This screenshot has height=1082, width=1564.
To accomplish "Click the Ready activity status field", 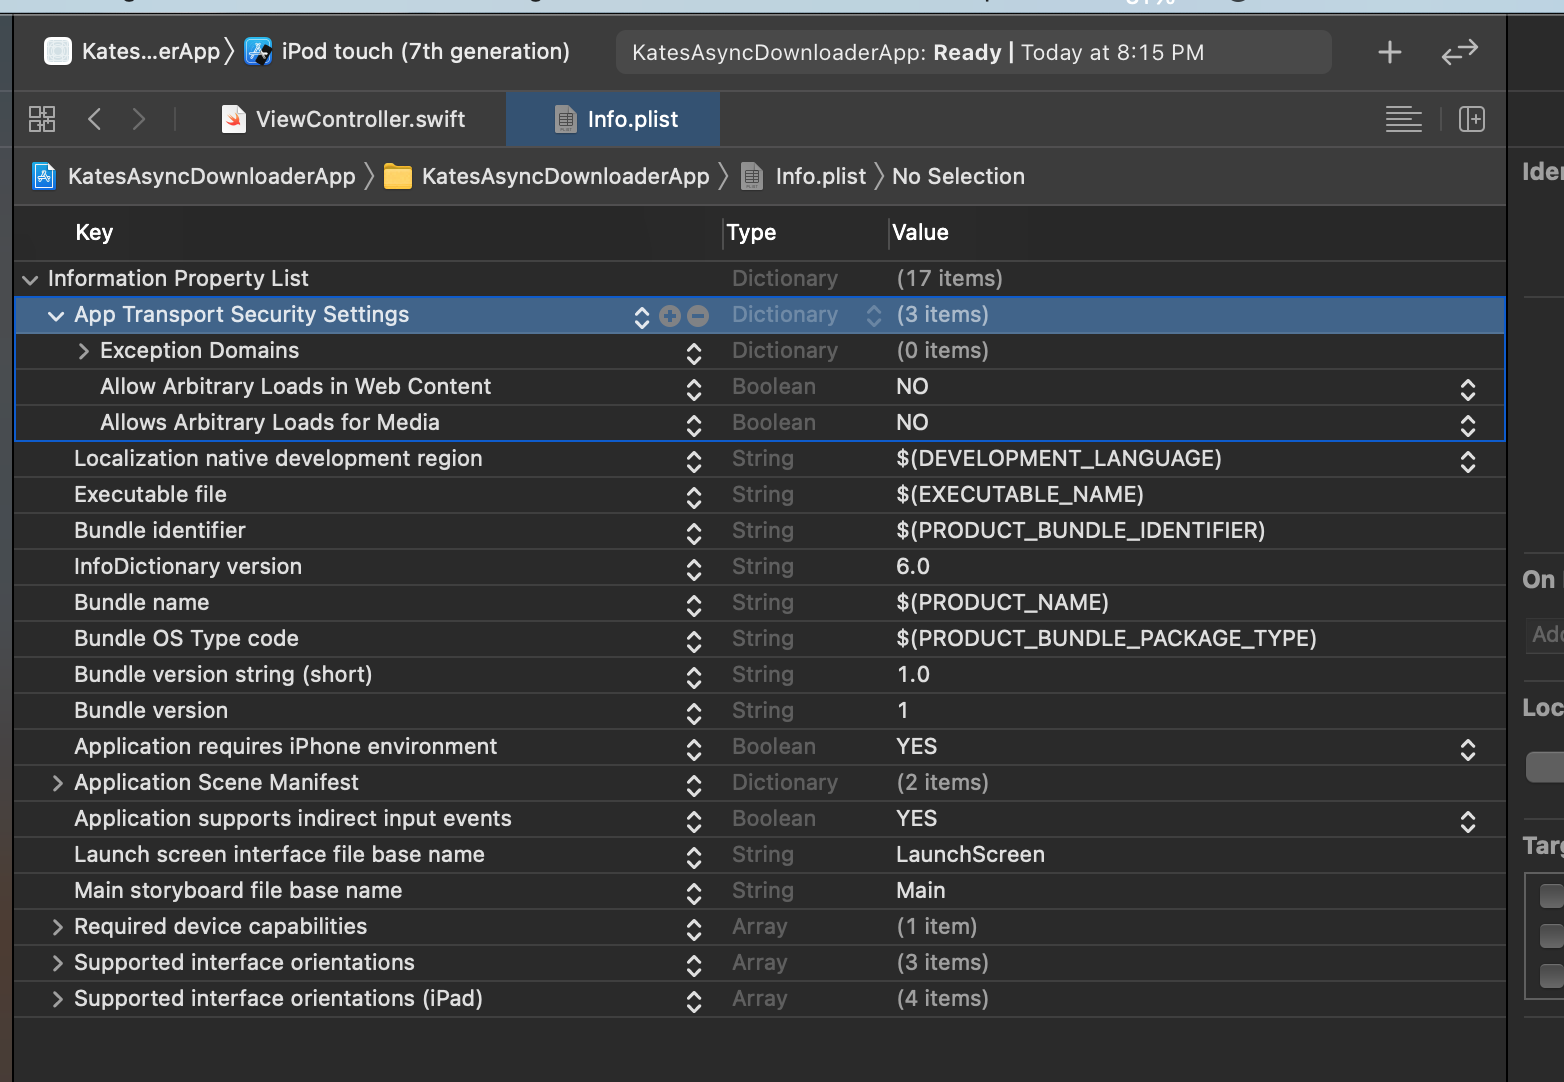I will pyautogui.click(x=974, y=52).
